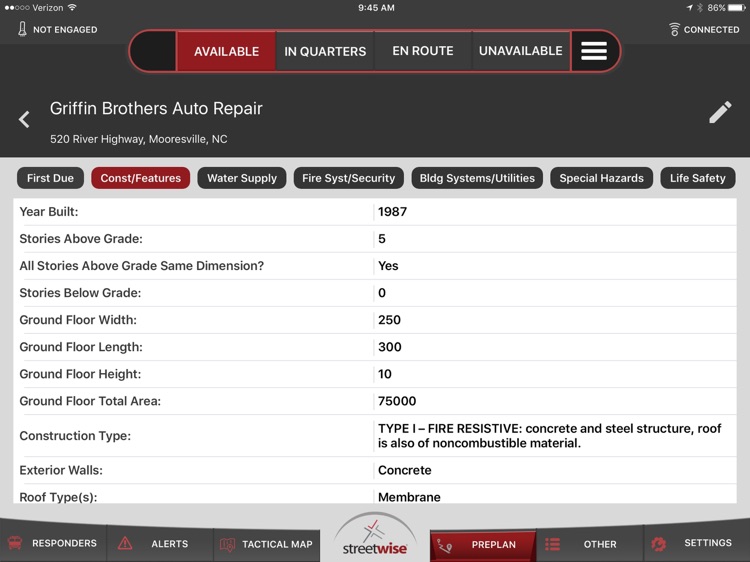Viewport: 750px width, 562px height.
Task: Open the Water Supply tab
Action: click(242, 178)
